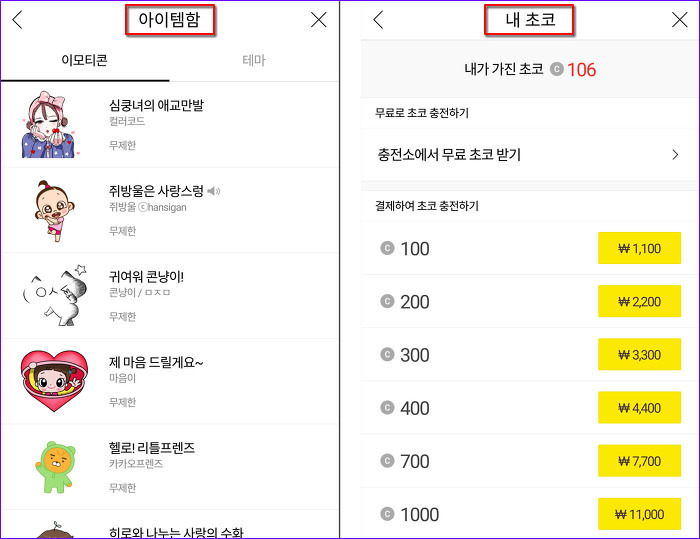
Task: Switch to the 테마 tab
Action: coord(254,60)
